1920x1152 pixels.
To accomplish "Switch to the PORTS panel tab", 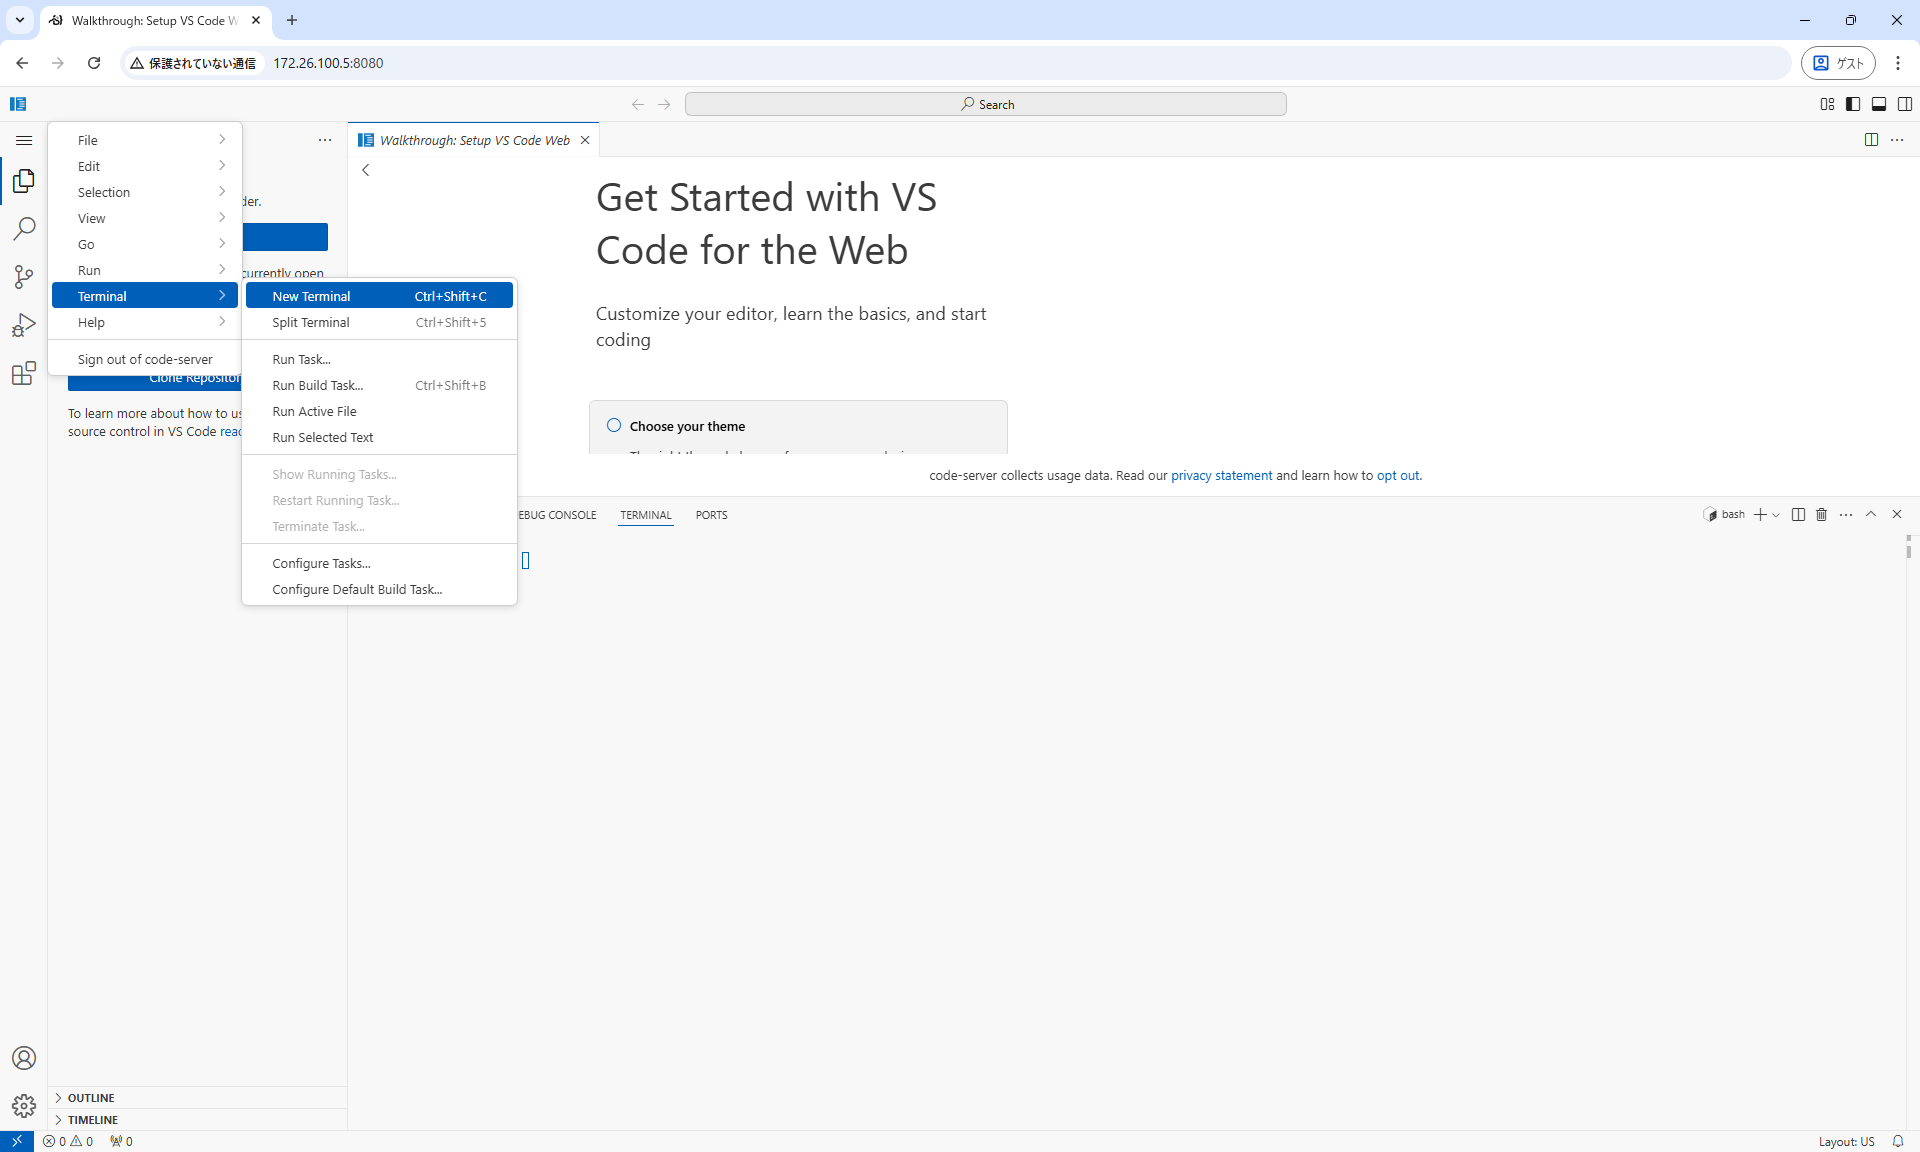I will coord(711,515).
